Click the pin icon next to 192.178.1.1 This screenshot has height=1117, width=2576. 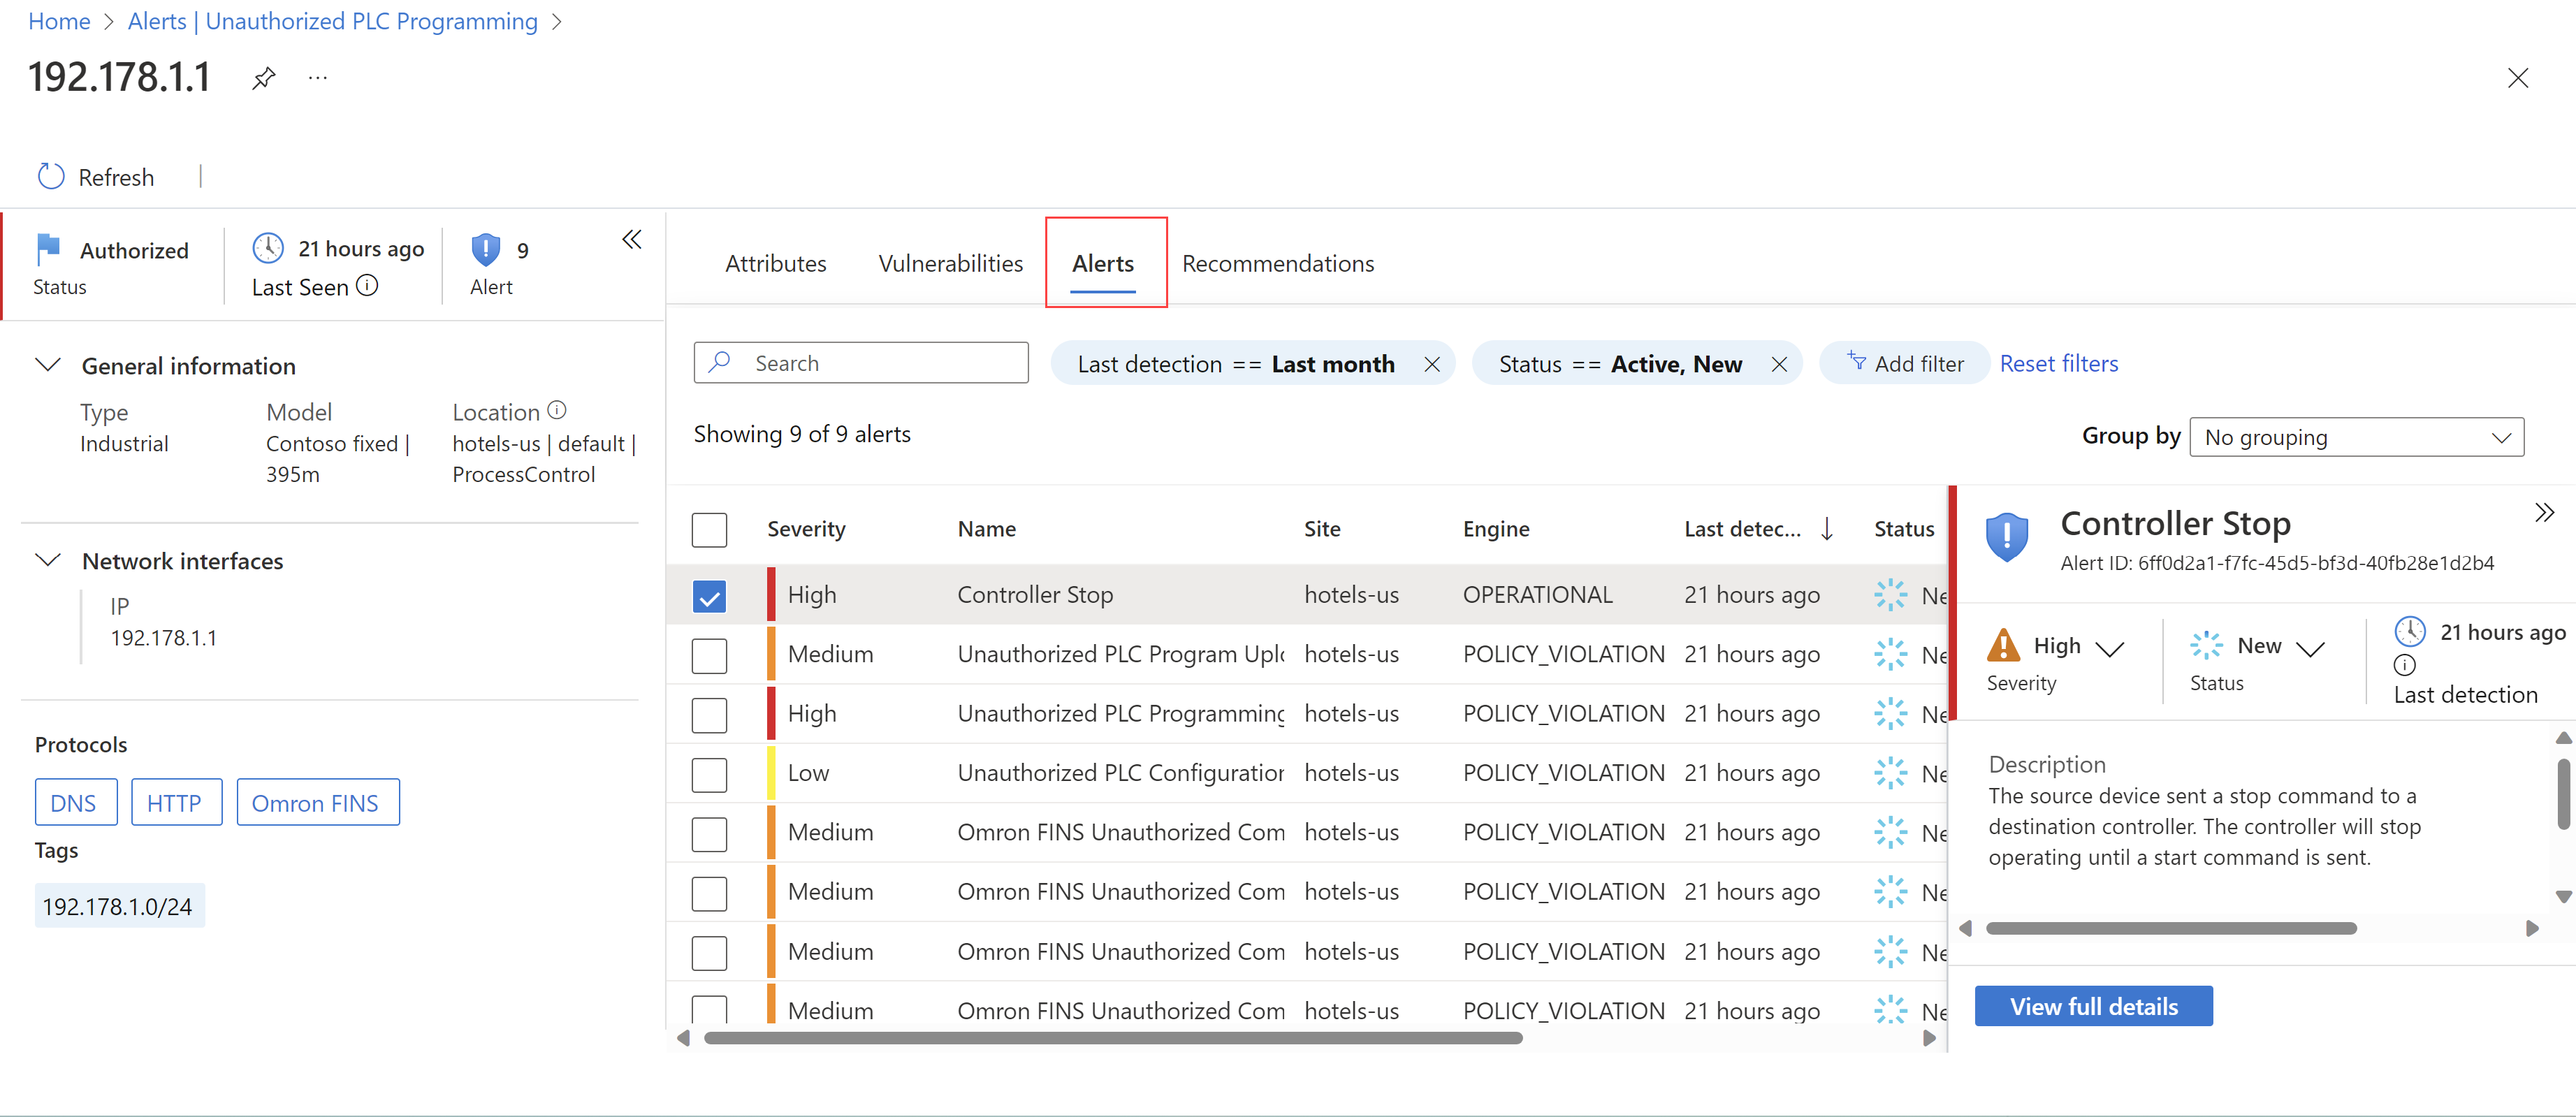[x=263, y=78]
